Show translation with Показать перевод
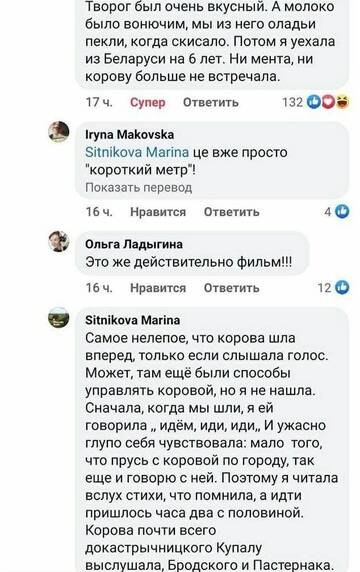360x572 pixels. tap(139, 188)
